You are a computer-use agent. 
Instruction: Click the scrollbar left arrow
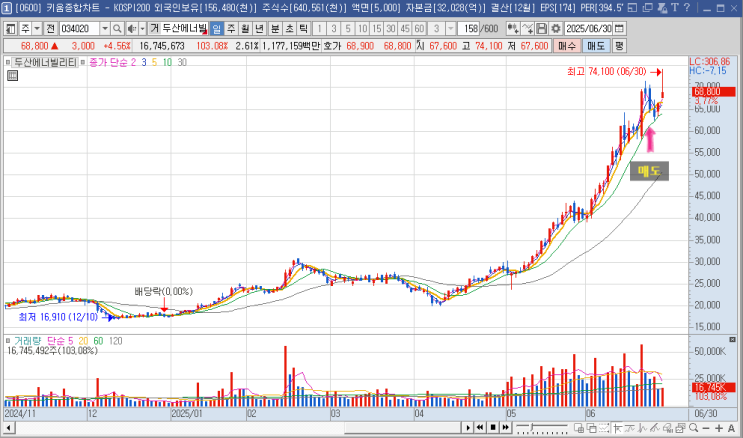coord(9,428)
